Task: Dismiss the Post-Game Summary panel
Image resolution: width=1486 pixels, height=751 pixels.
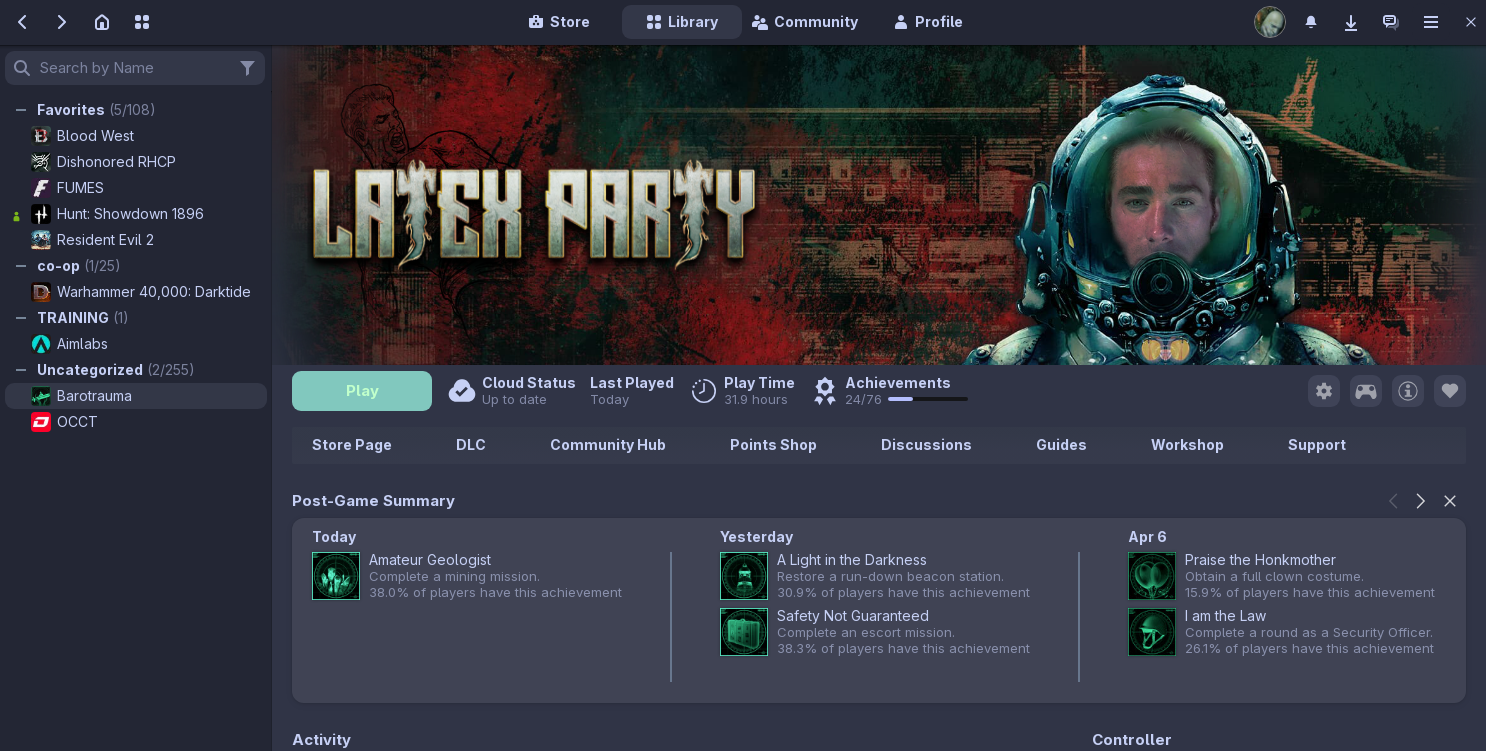Action: click(1450, 501)
